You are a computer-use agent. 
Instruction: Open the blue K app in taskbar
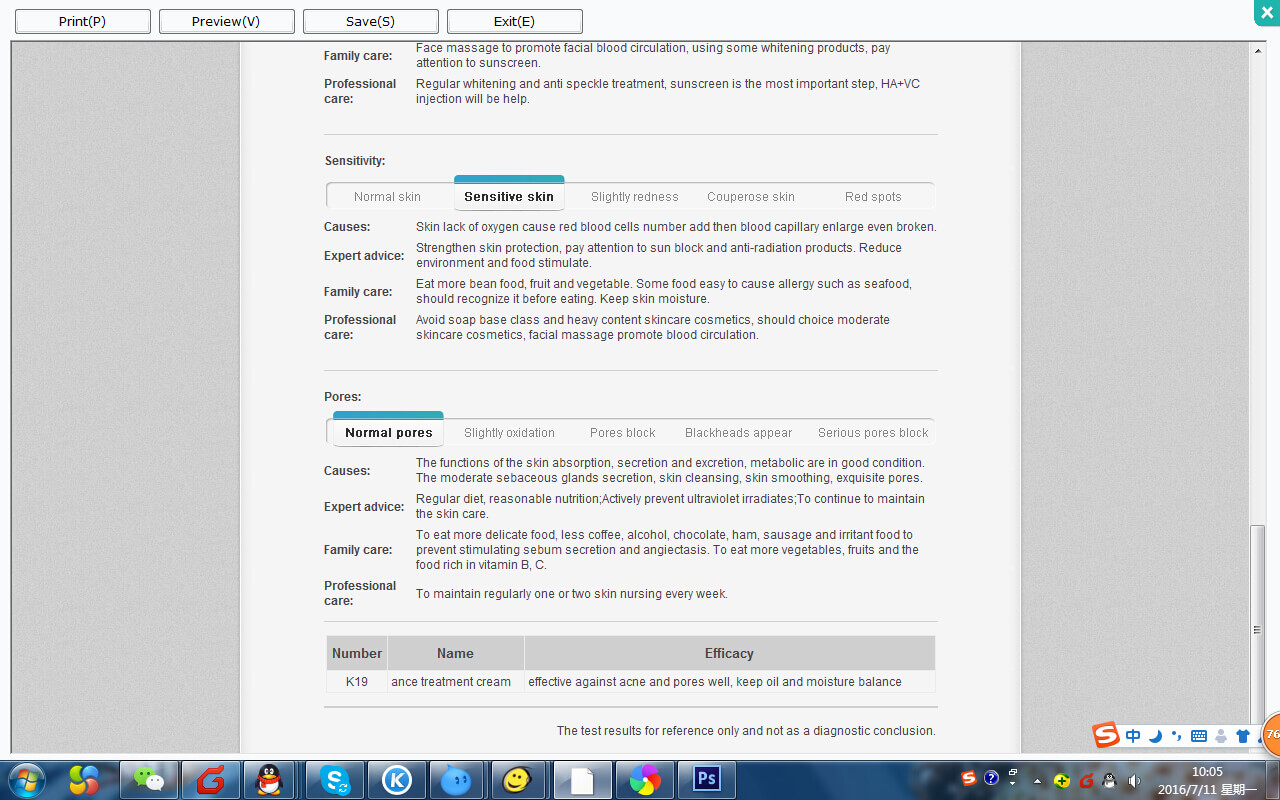(396, 779)
